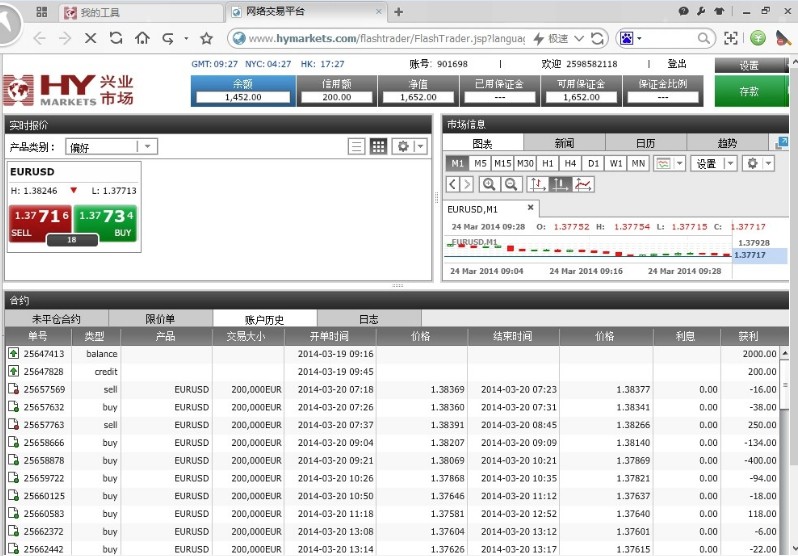798x556 pixels.
Task: Select the M1 timeframe
Action: point(457,163)
